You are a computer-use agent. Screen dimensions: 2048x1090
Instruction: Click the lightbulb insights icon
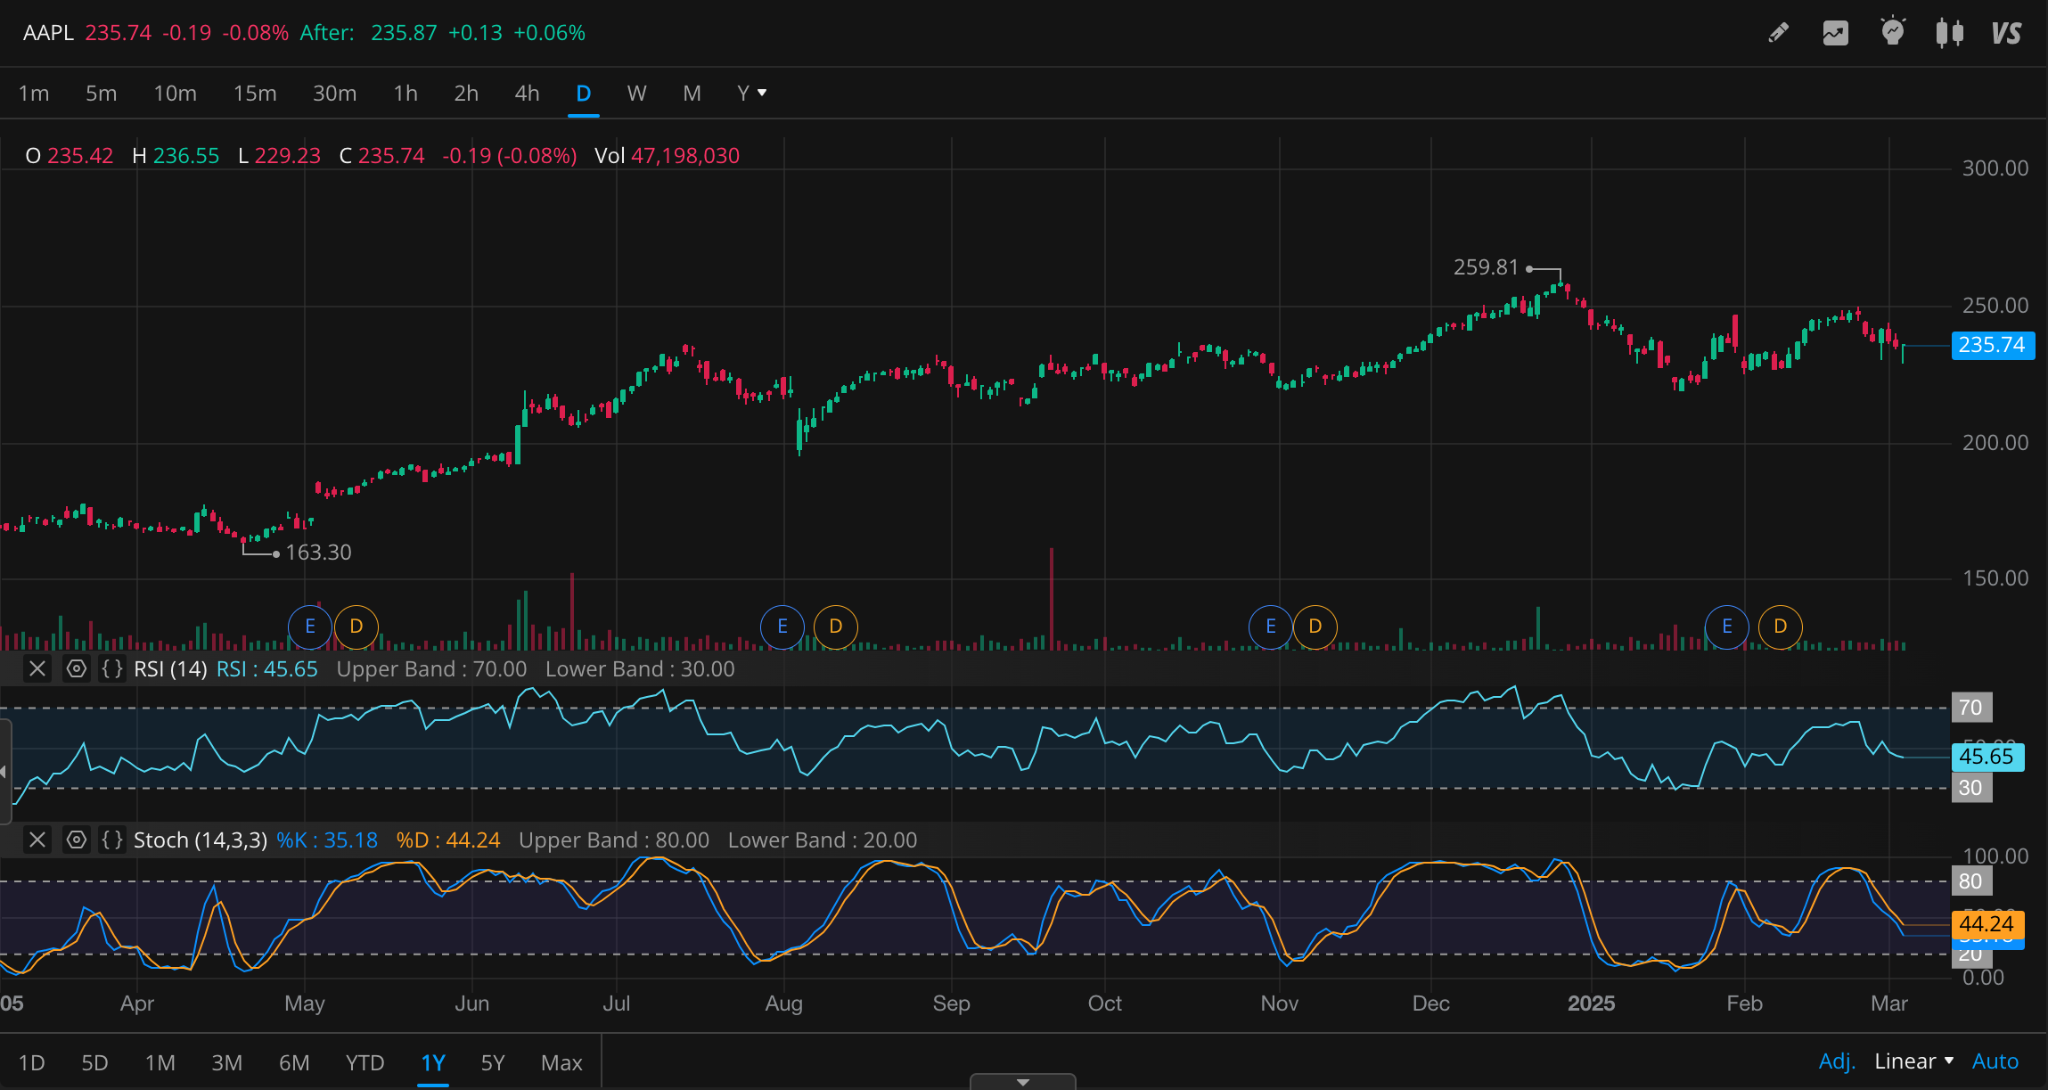click(x=1892, y=33)
